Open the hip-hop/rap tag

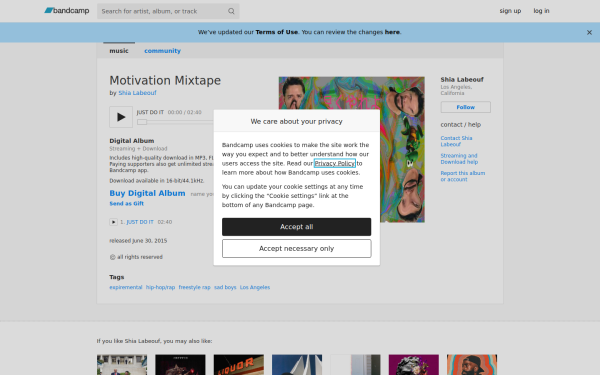coord(160,287)
